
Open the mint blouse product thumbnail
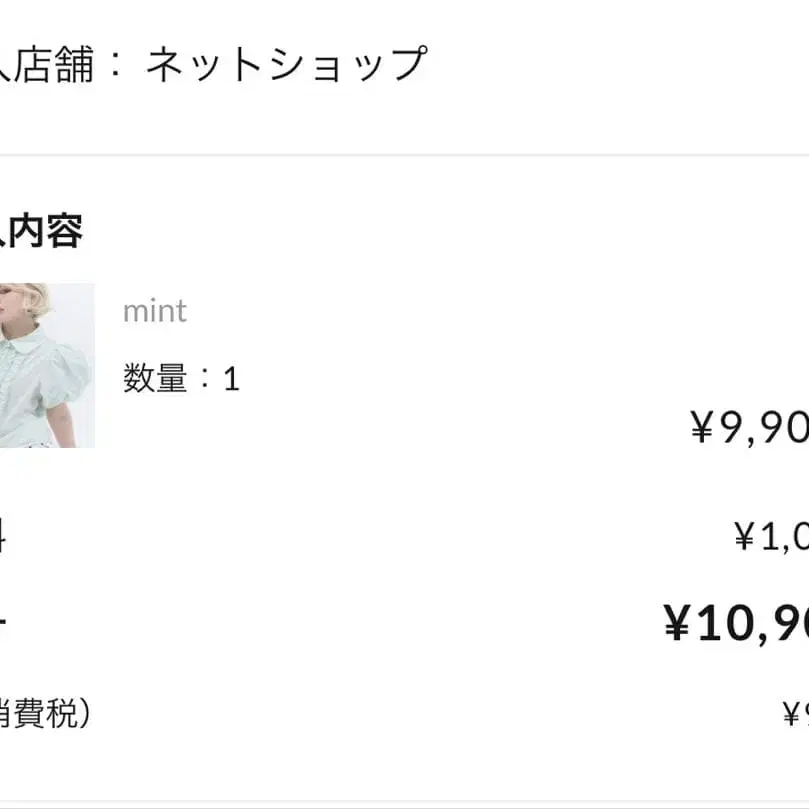47,365
